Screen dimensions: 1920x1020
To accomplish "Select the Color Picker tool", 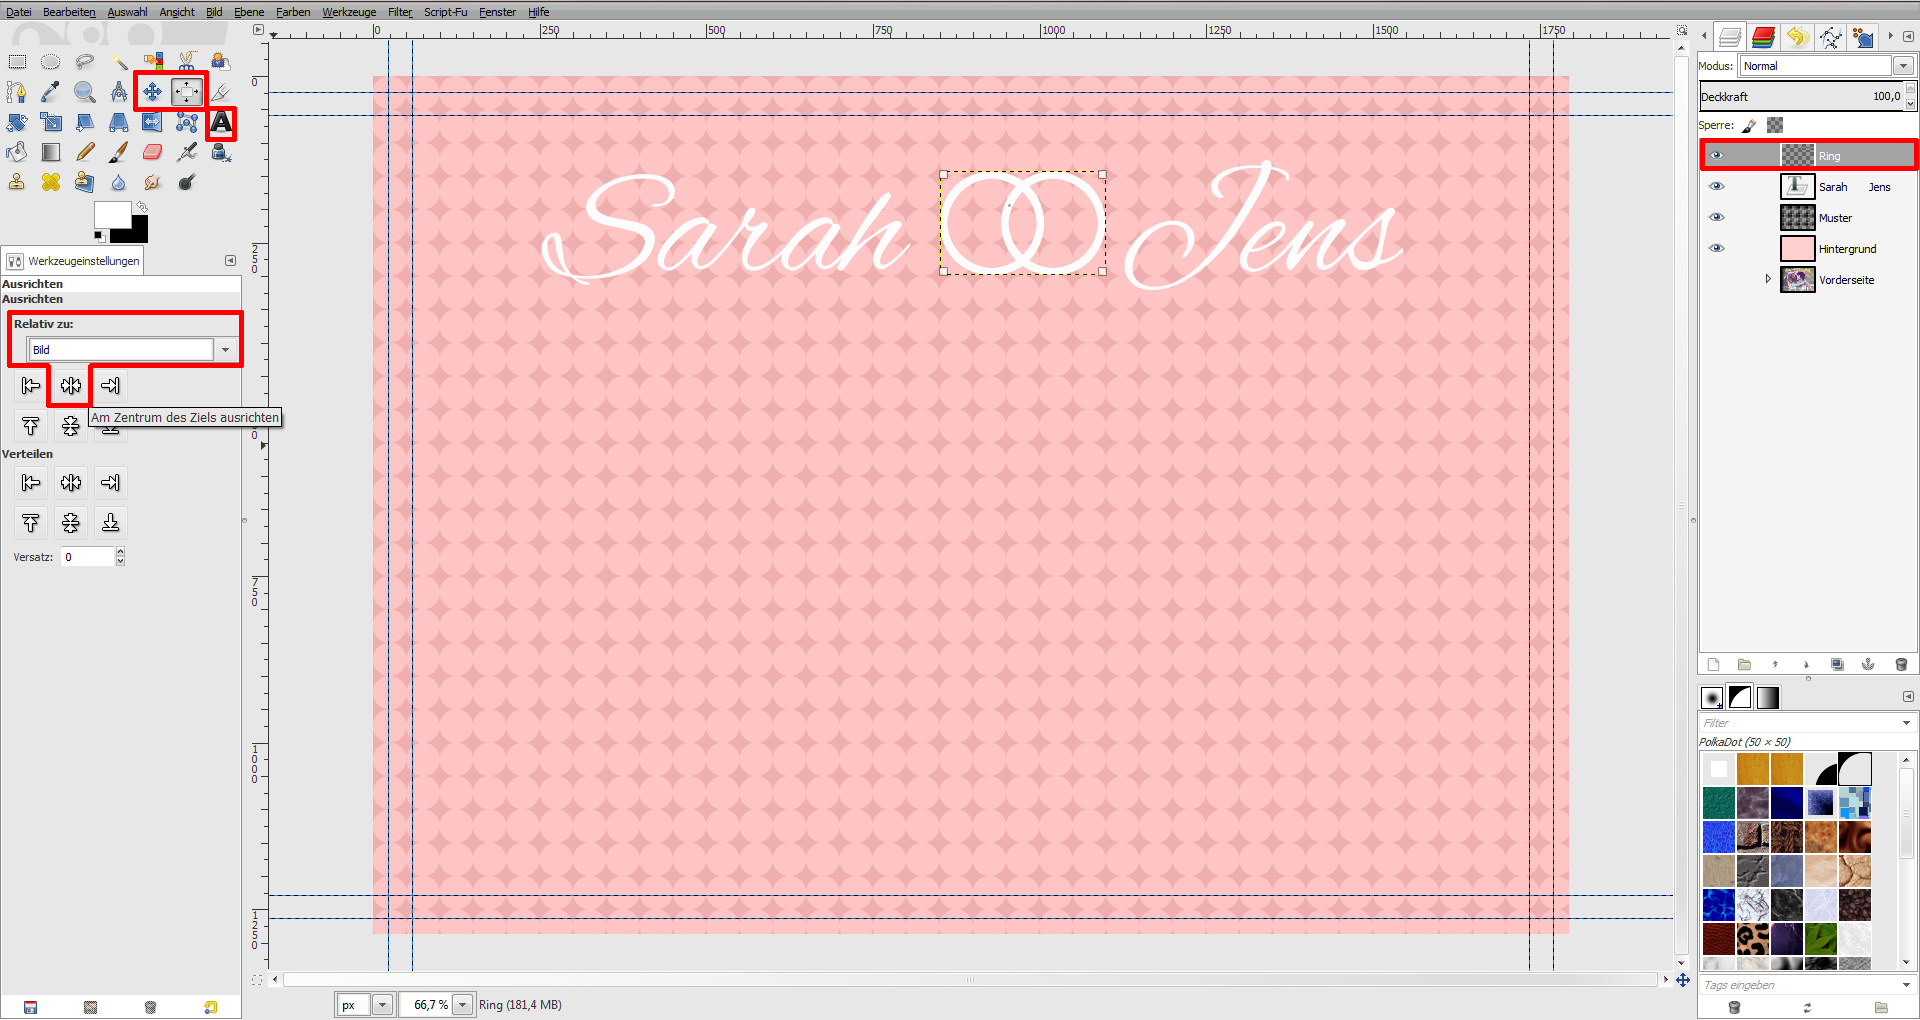I will pos(50,91).
